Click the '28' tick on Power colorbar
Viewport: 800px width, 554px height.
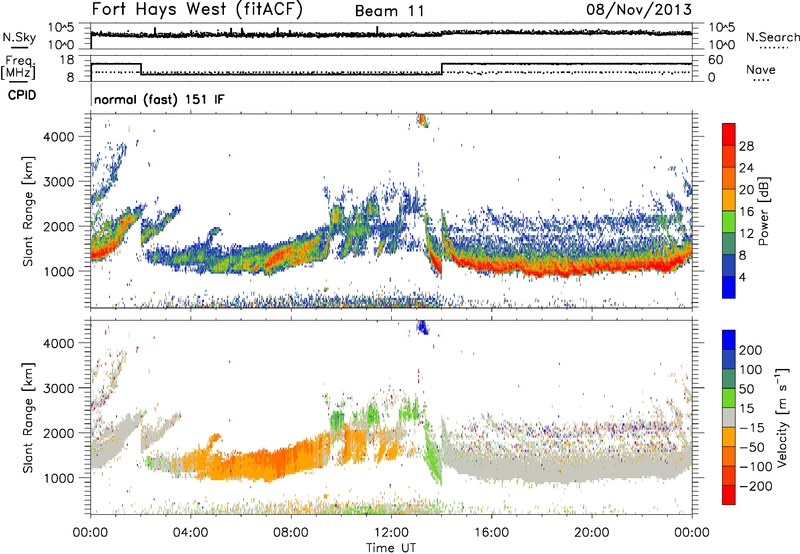tap(746, 146)
